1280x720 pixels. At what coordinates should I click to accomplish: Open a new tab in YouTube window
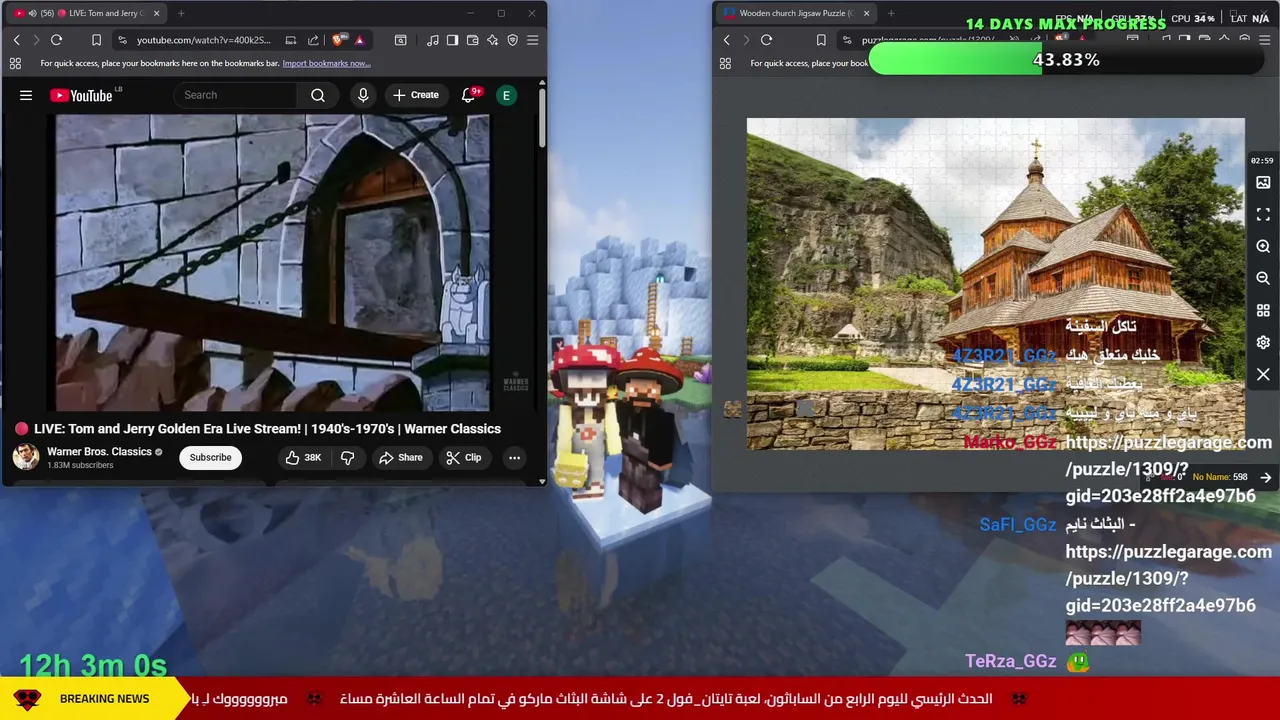click(181, 13)
